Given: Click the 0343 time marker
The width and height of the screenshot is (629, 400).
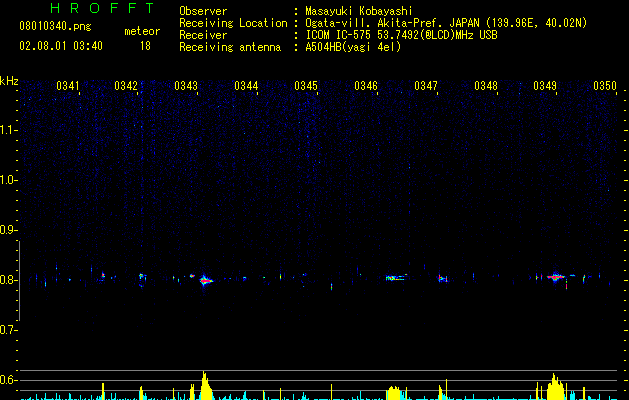Looking at the screenshot, I should pos(186,86).
